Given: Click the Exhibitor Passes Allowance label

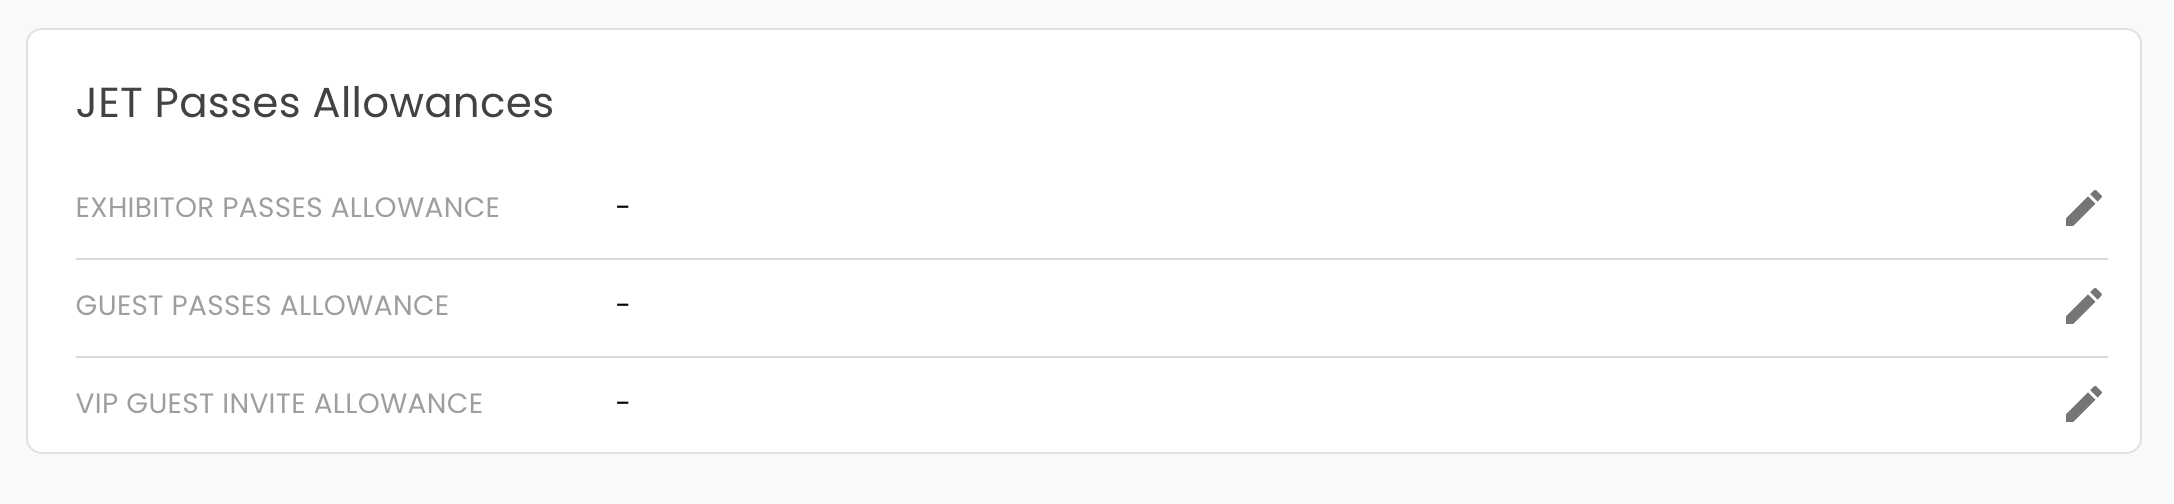Looking at the screenshot, I should coord(287,208).
